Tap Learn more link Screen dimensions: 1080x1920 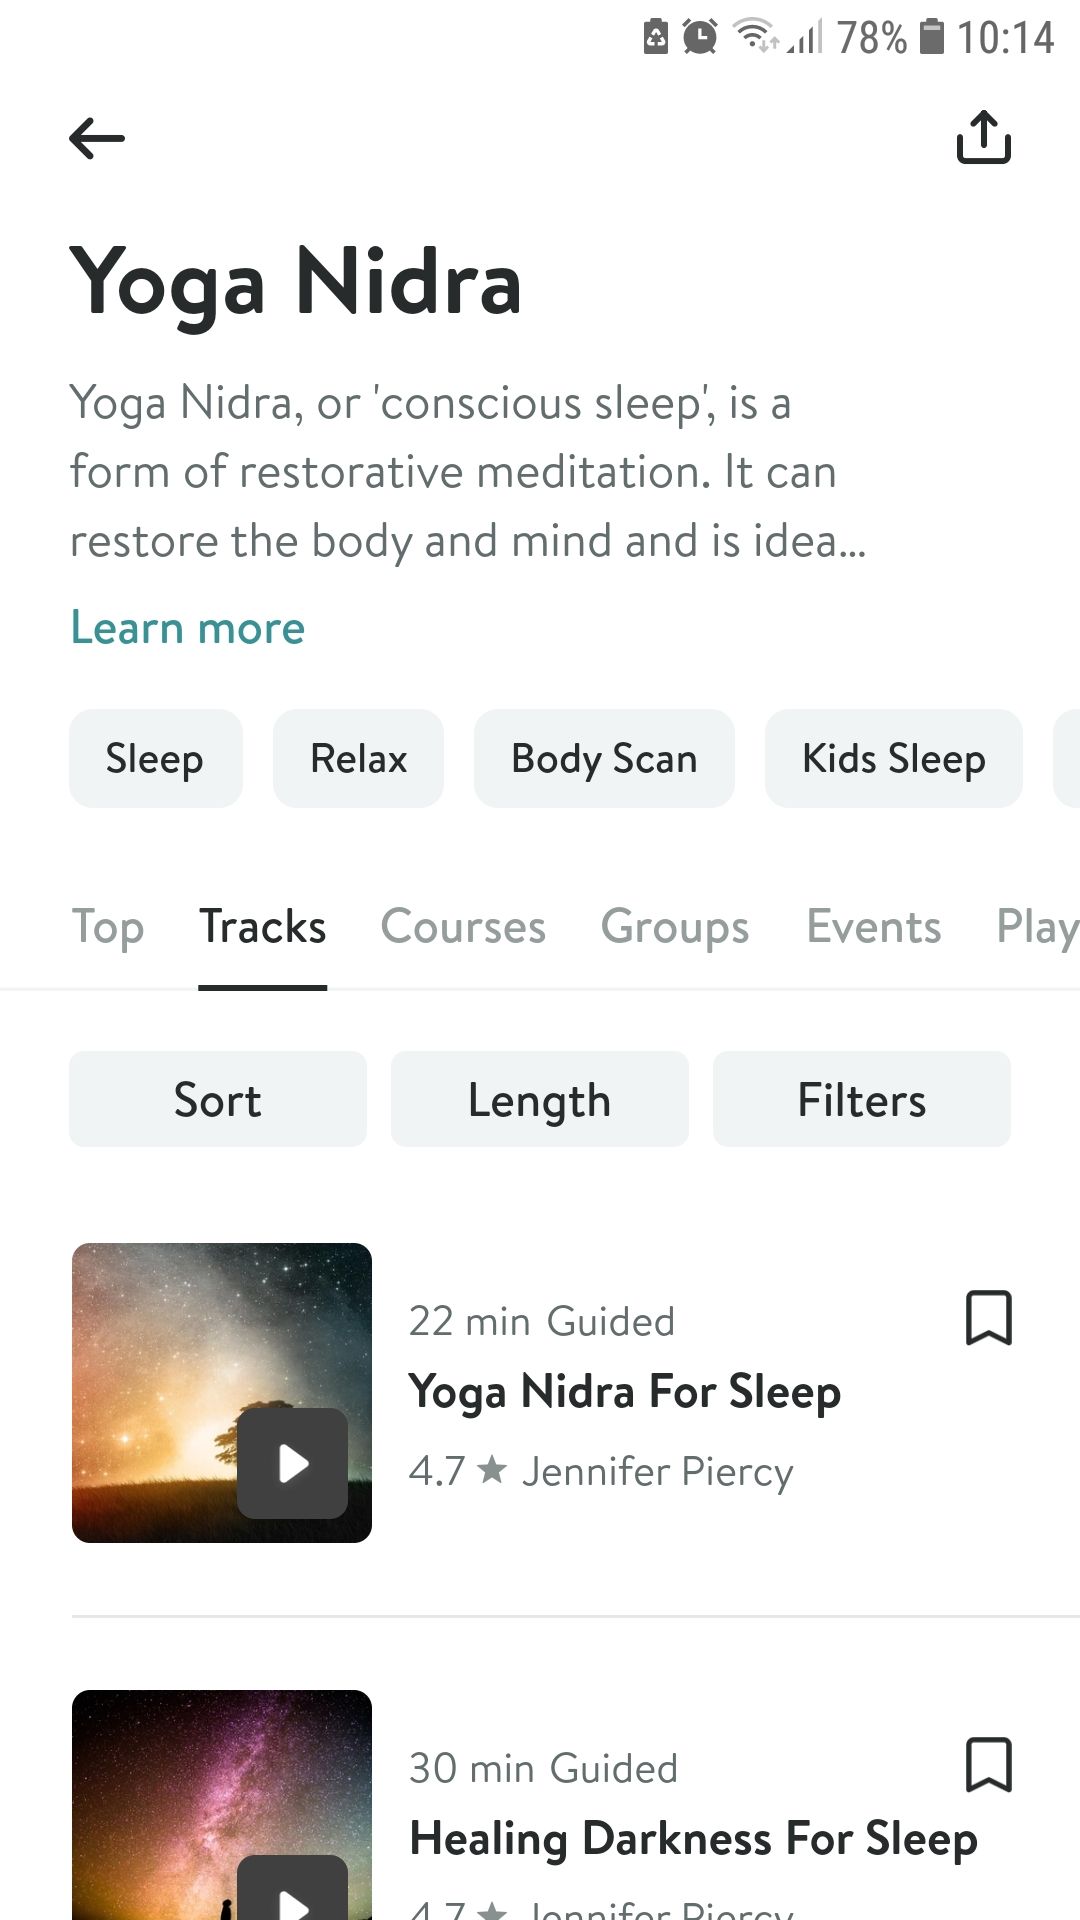pyautogui.click(x=187, y=628)
